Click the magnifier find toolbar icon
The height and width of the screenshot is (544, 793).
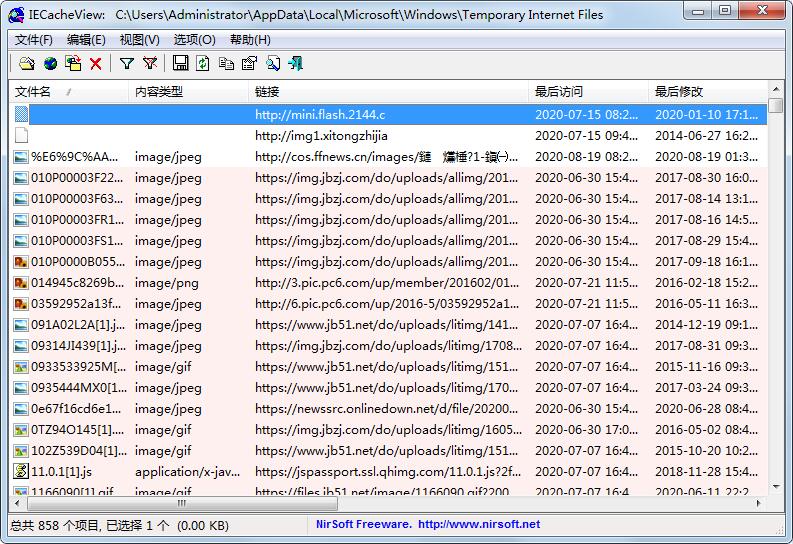[272, 63]
